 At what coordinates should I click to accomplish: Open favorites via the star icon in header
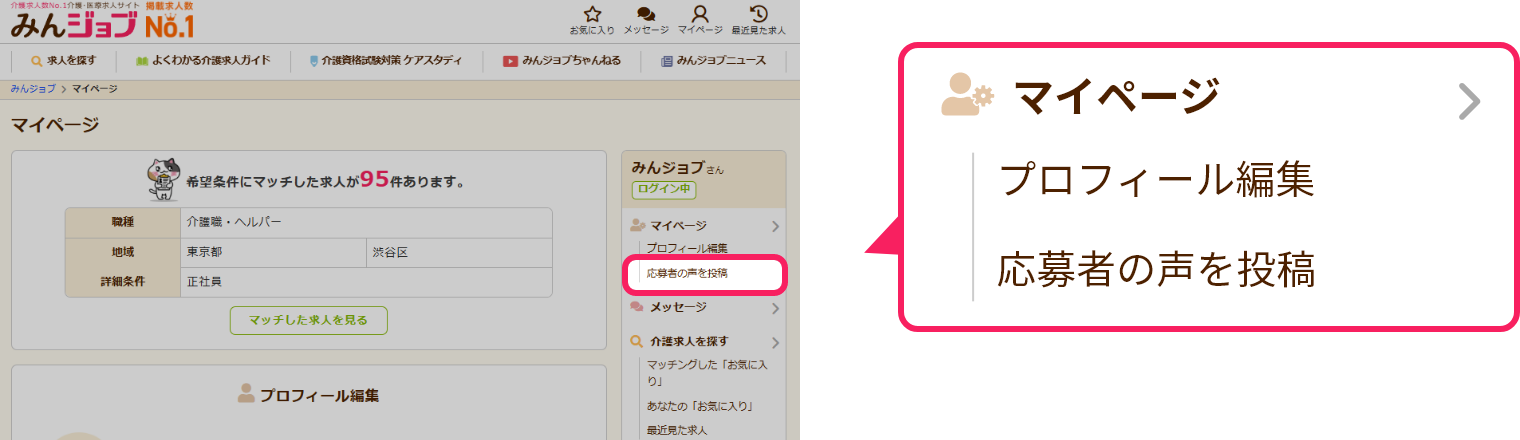592,14
